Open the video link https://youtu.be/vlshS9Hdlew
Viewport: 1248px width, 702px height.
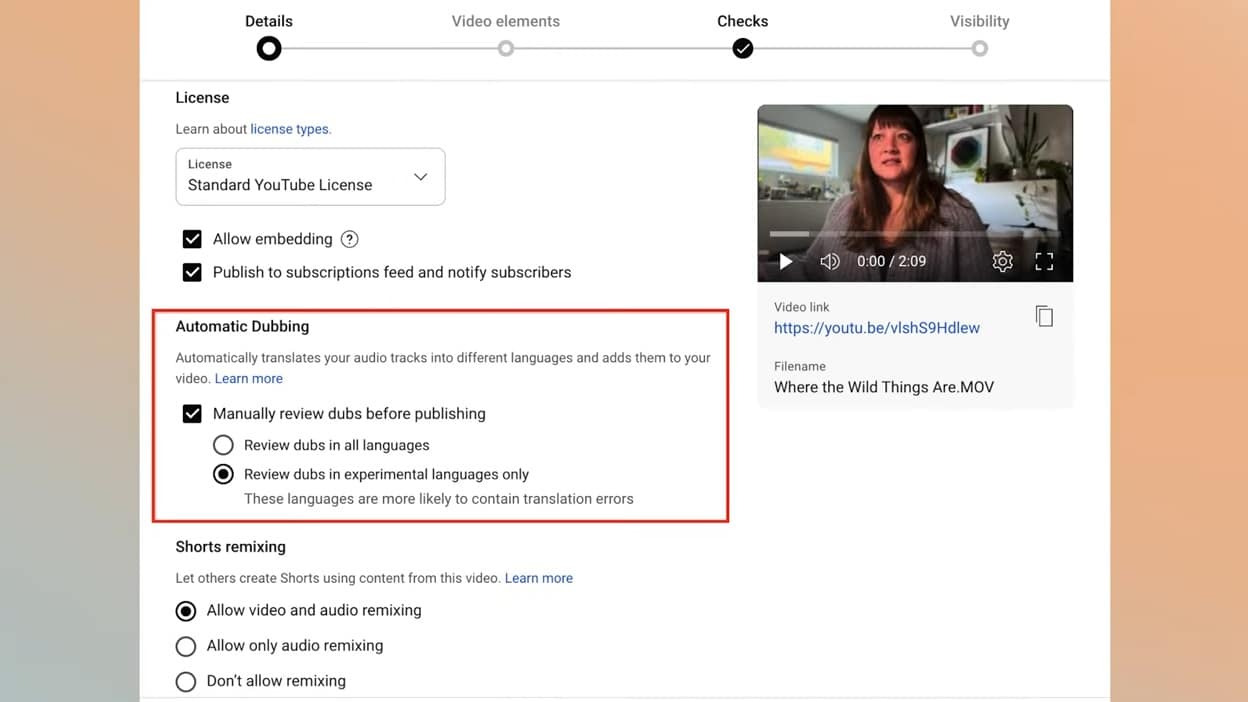tap(877, 327)
